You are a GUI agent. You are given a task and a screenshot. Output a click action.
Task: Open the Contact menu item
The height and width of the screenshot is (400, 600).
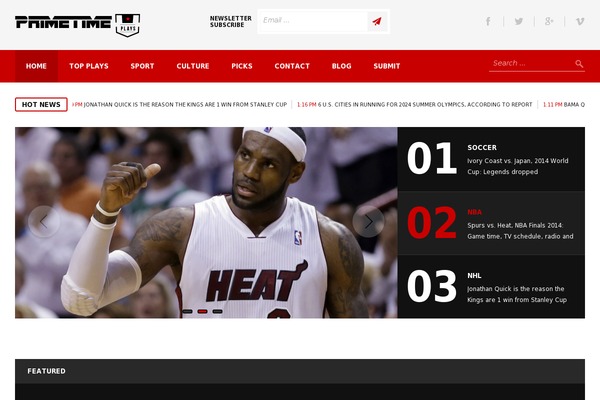[292, 66]
